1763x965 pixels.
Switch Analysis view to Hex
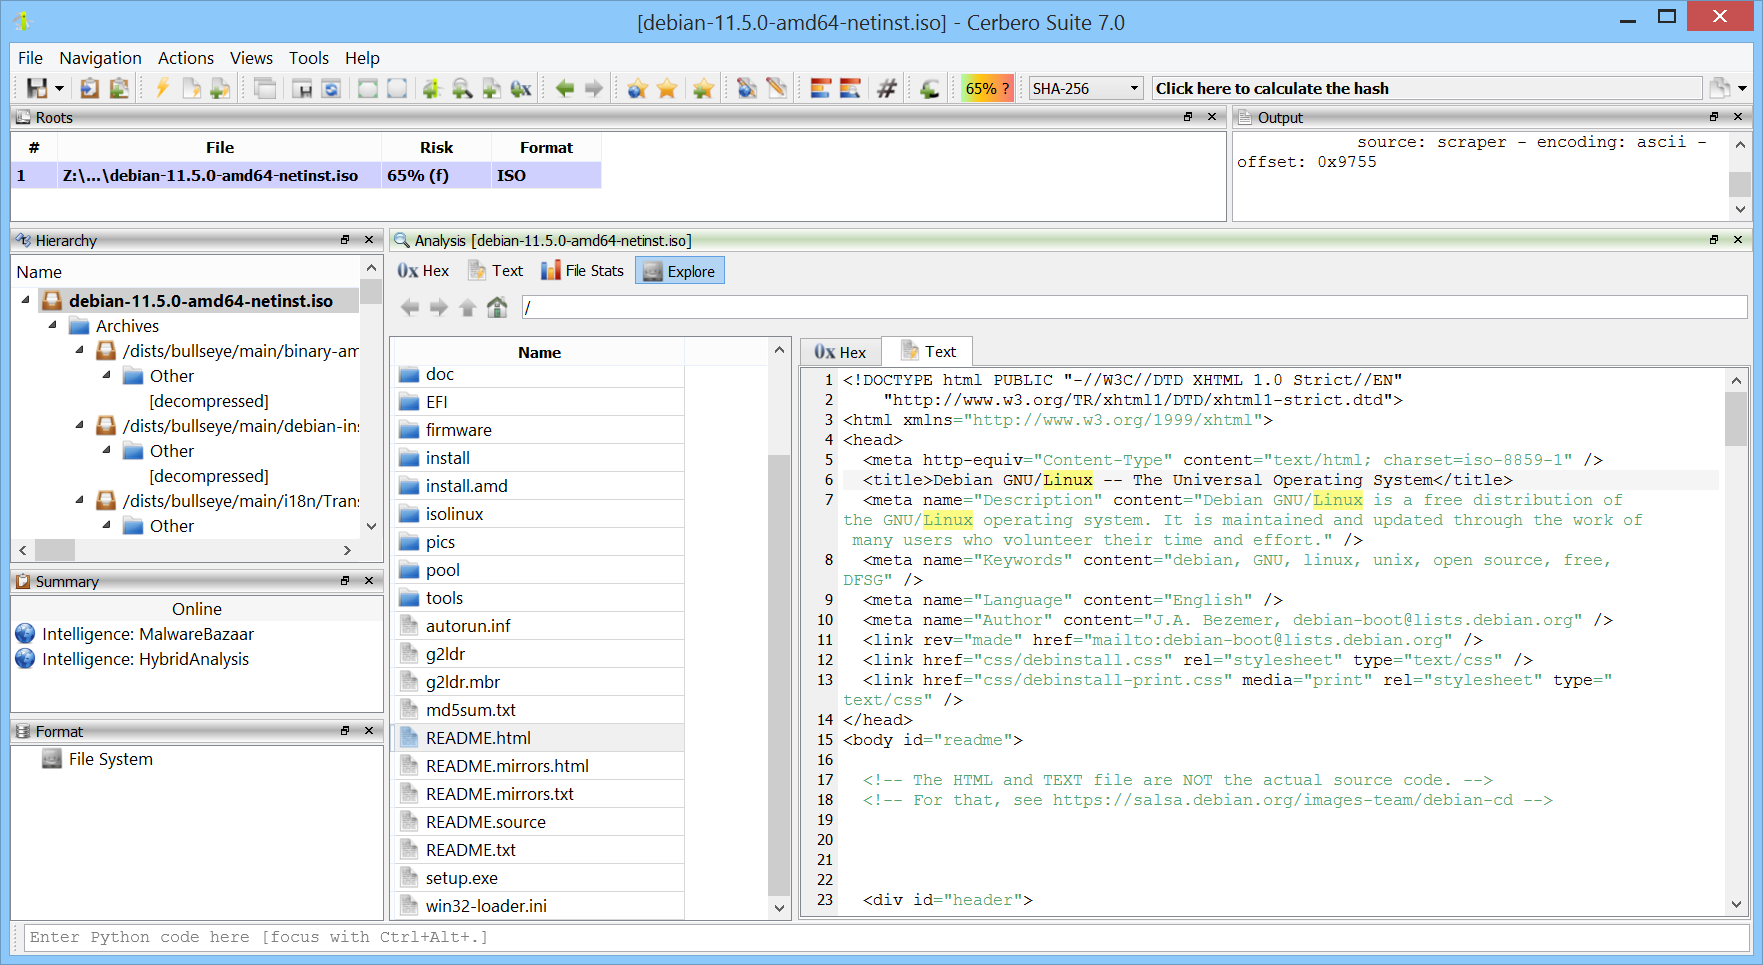coord(423,271)
